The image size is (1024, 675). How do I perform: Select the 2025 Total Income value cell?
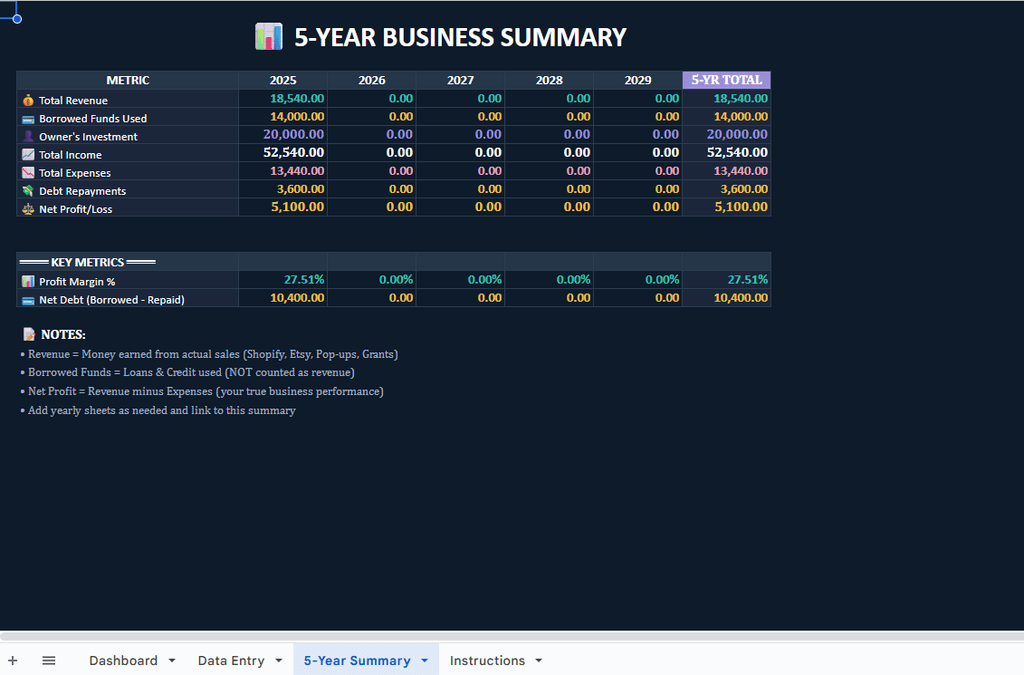coord(282,153)
